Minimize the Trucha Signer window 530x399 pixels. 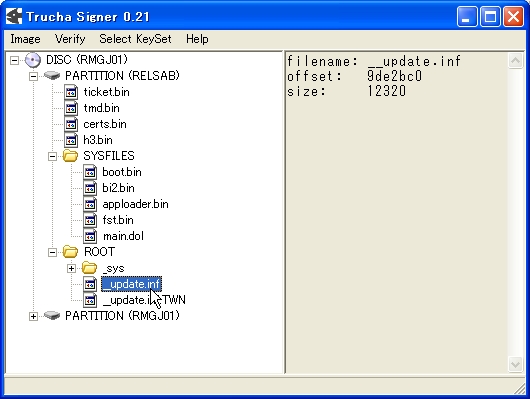point(467,16)
